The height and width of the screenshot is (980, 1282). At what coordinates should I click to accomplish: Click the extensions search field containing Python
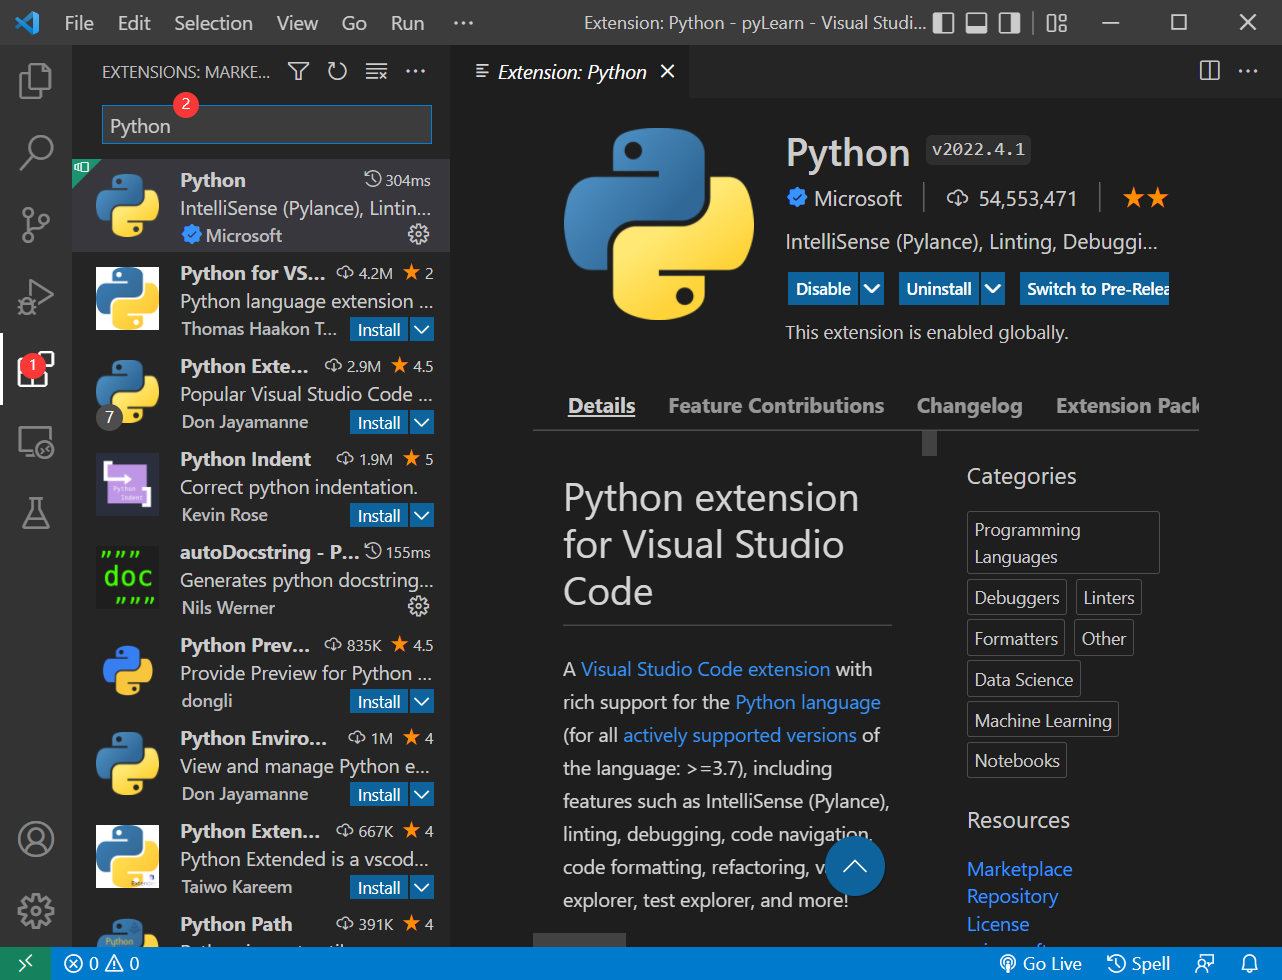(267, 125)
